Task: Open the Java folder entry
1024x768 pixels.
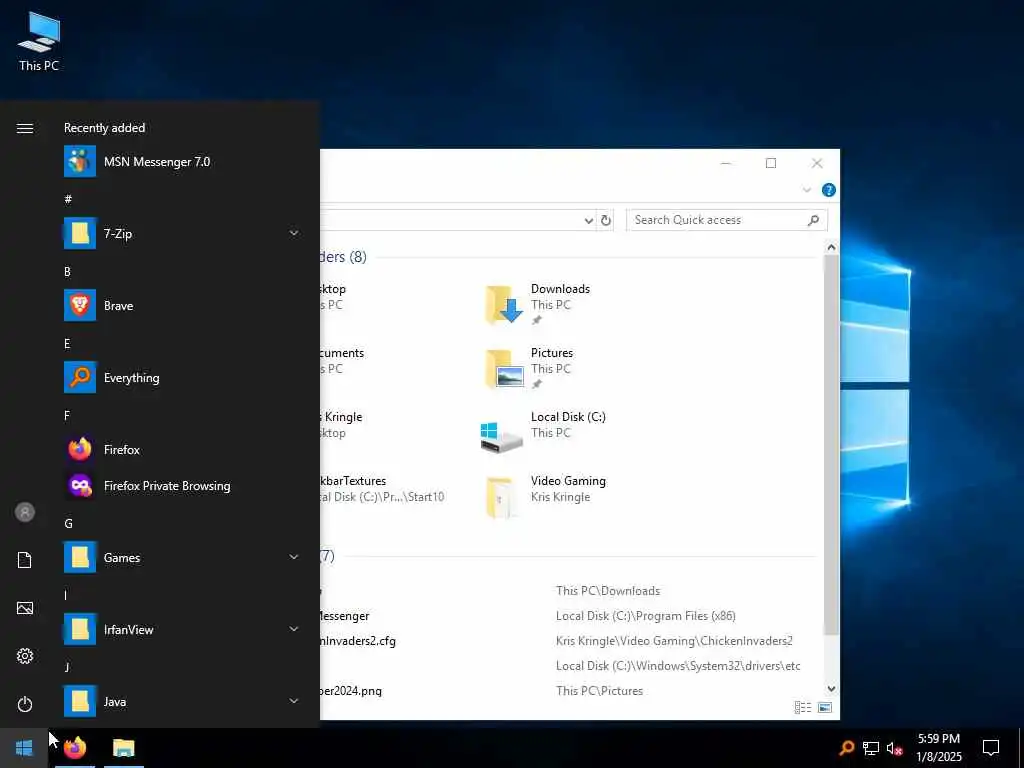Action: coord(182,701)
